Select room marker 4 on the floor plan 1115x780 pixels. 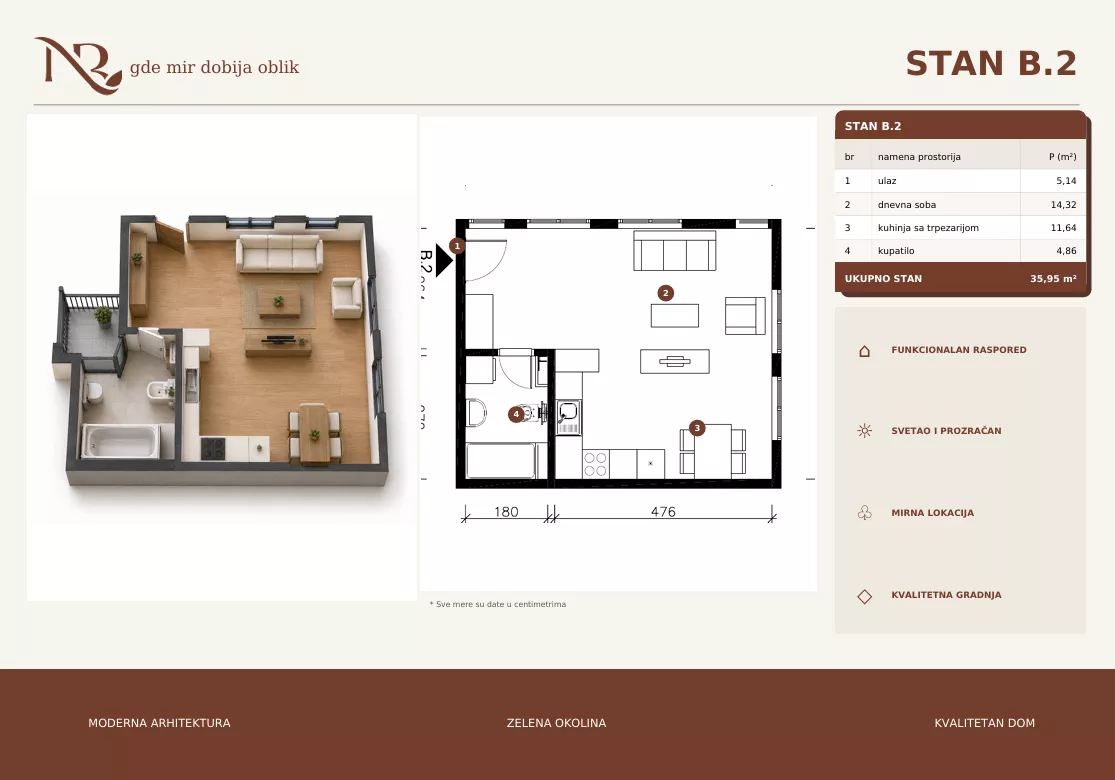(516, 415)
